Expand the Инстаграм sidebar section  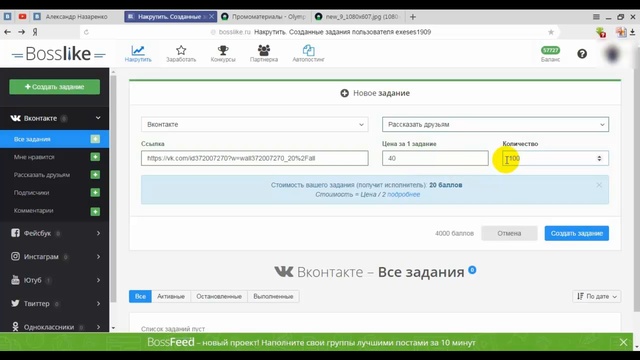(x=98, y=257)
